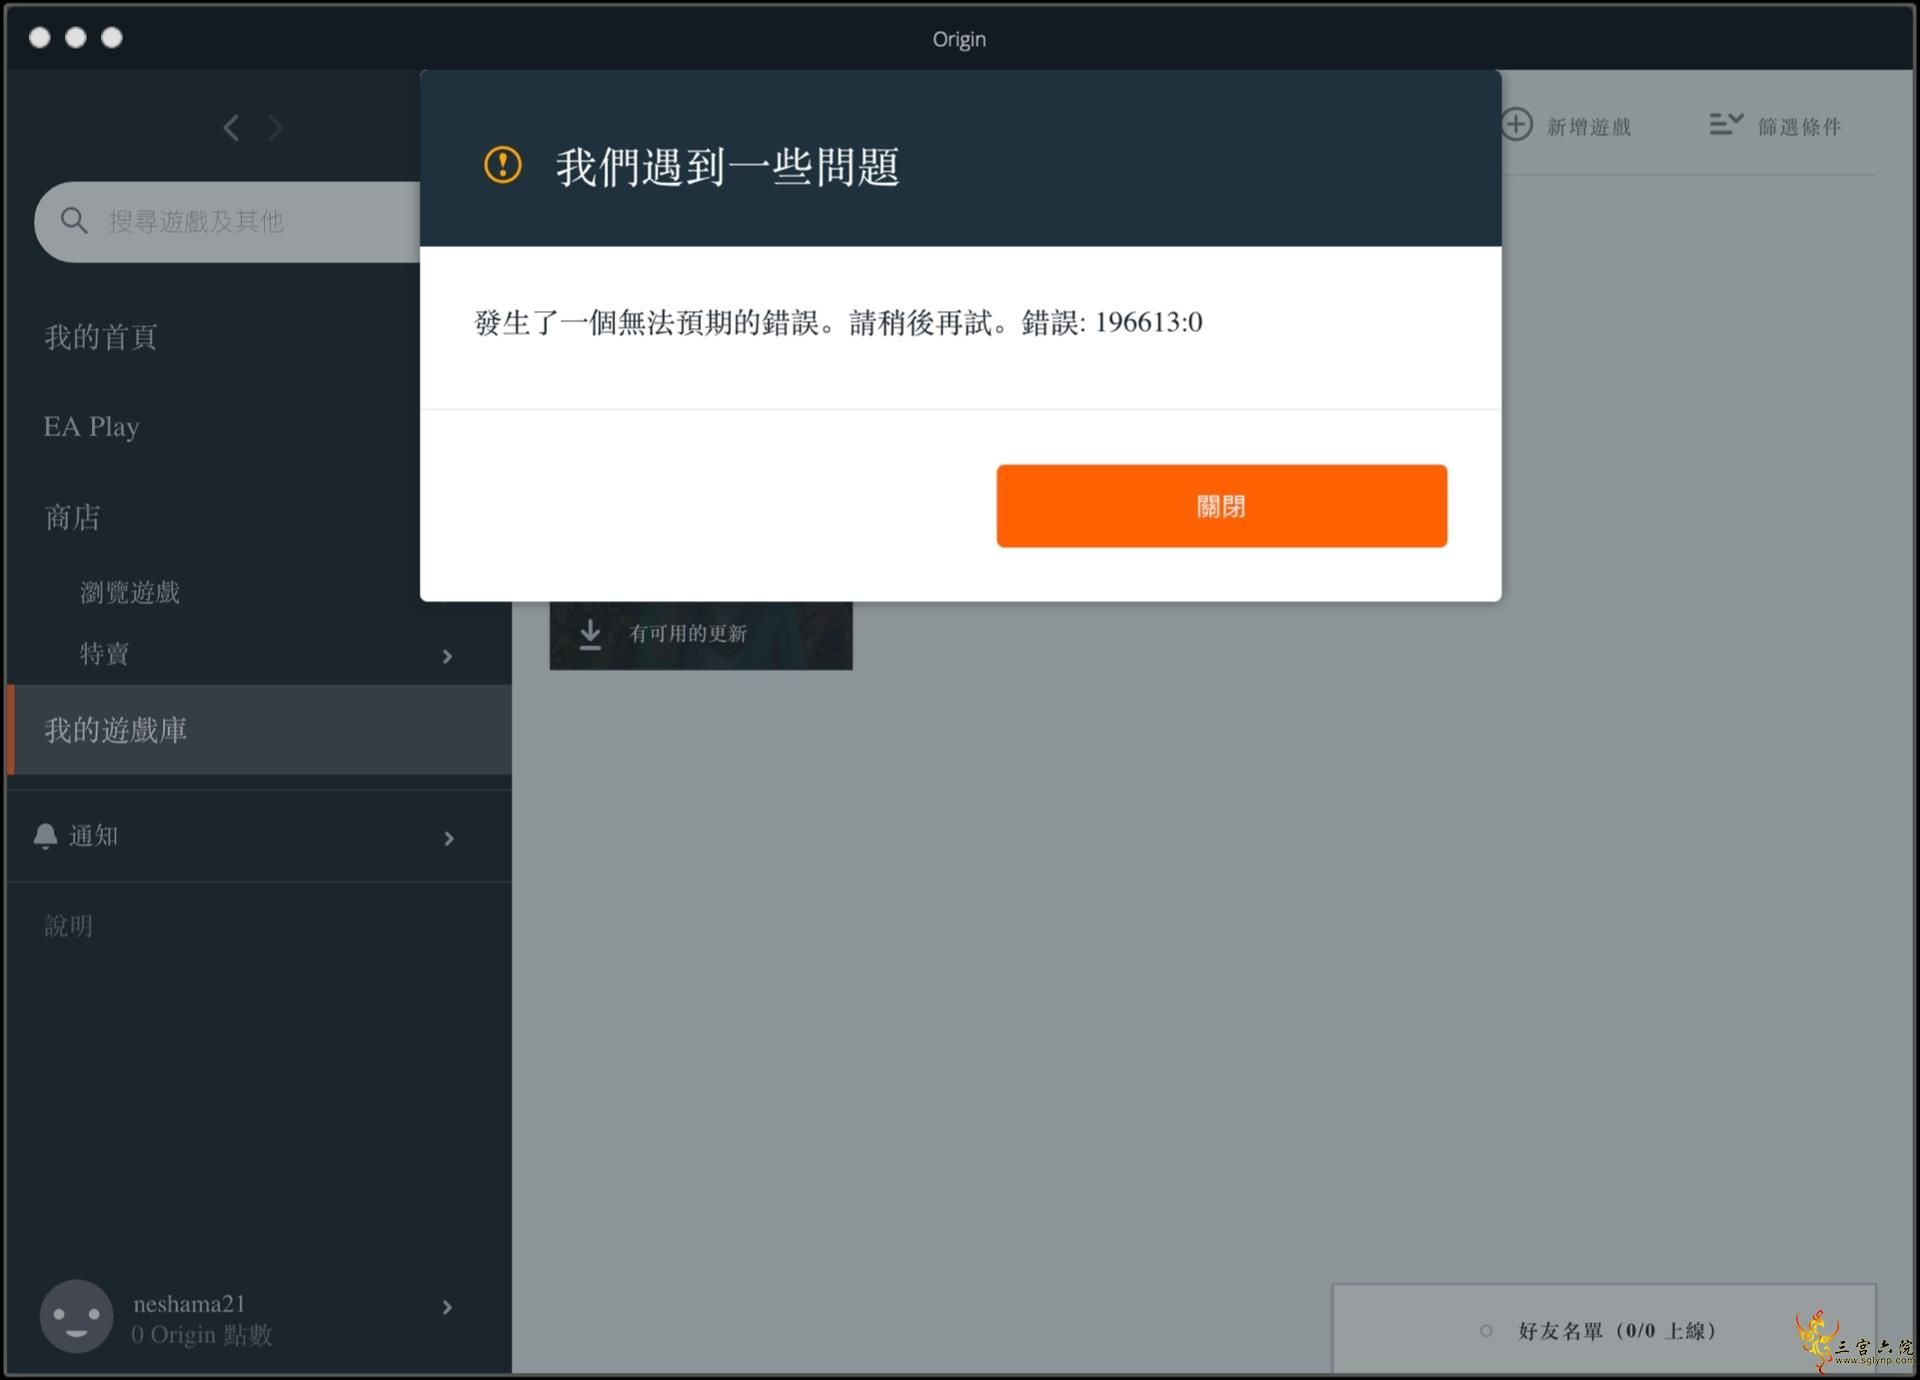Maximize the window using the third titlebar dot
The height and width of the screenshot is (1380, 1920).
[x=112, y=38]
